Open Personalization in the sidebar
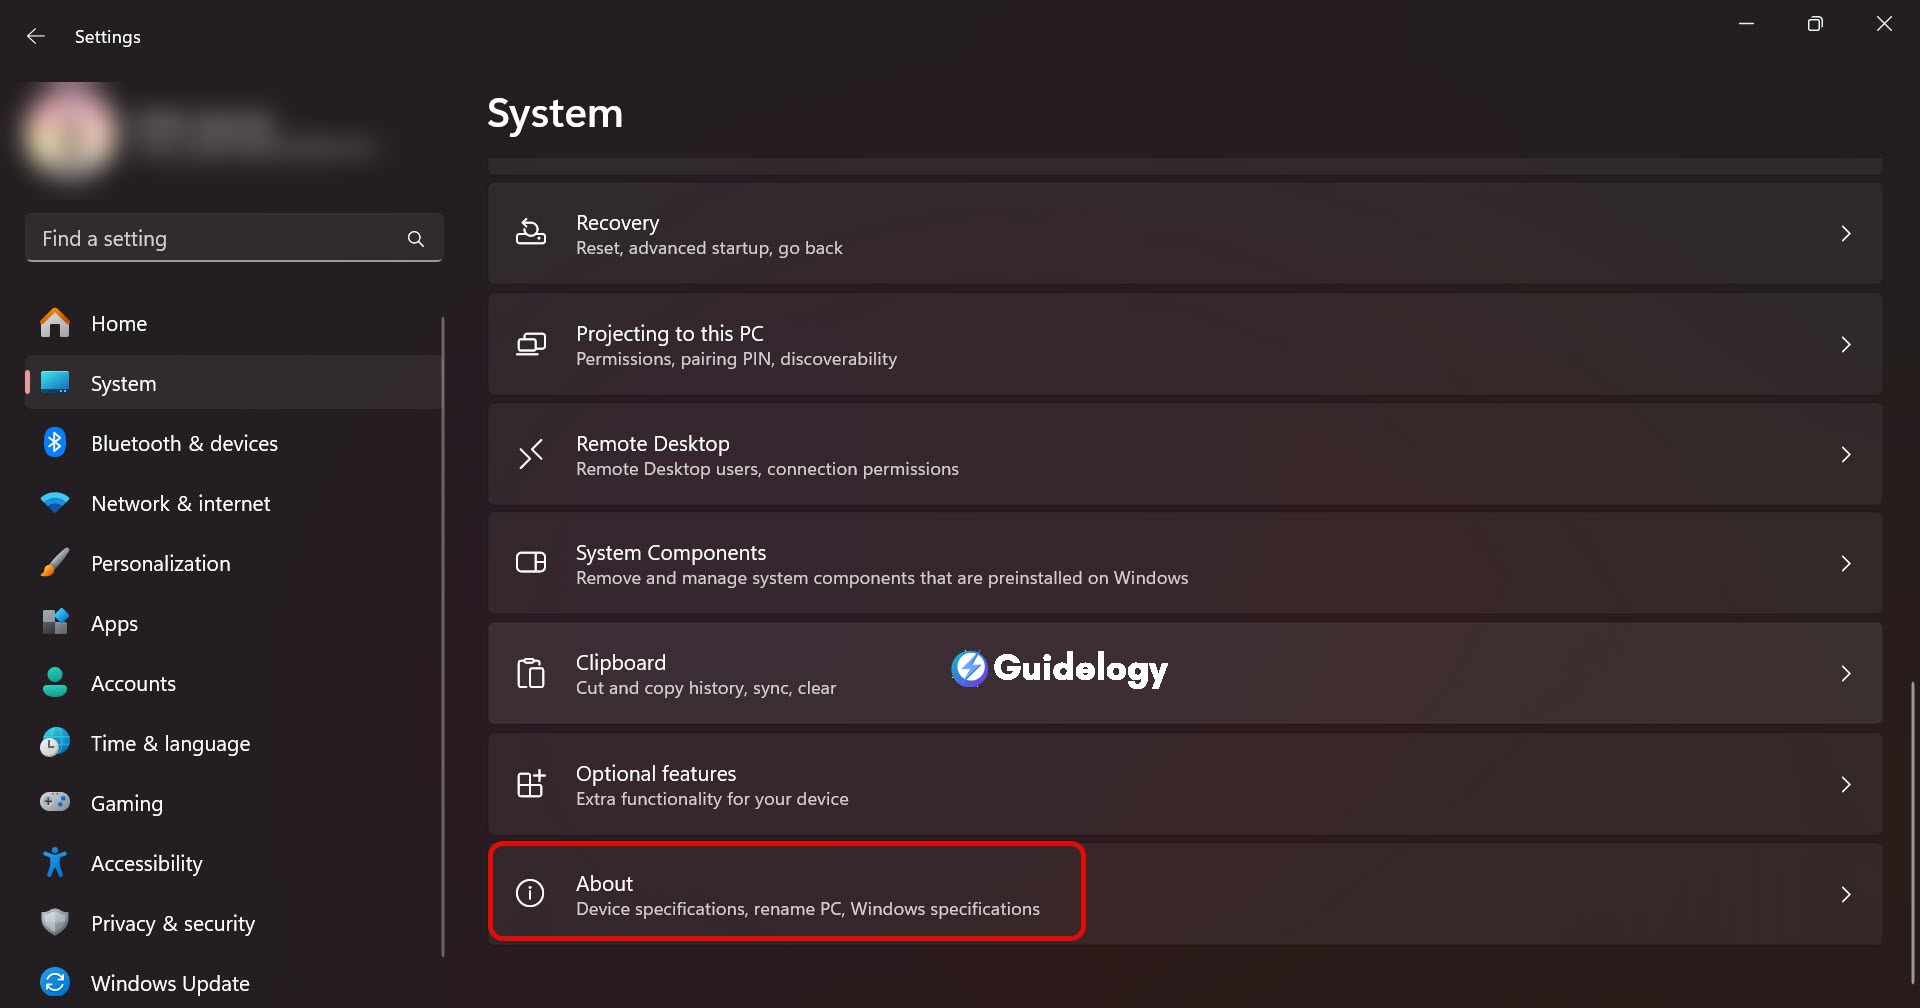Viewport: 1920px width, 1008px height. [160, 564]
